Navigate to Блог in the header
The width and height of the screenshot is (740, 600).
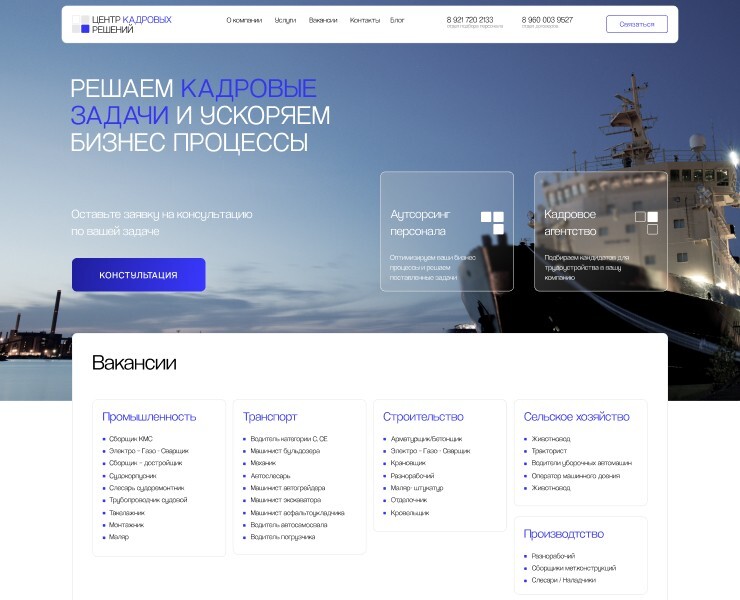(397, 20)
